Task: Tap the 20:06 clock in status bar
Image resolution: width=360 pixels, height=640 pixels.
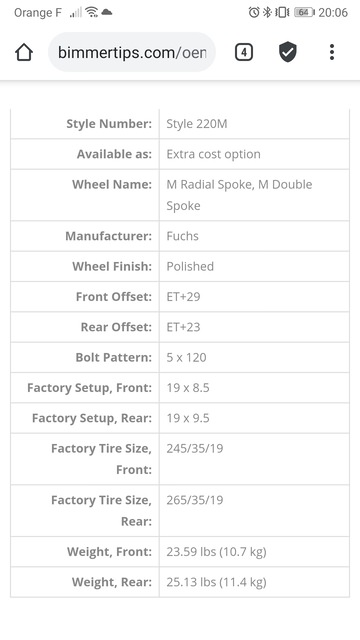Action: [x=333, y=12]
